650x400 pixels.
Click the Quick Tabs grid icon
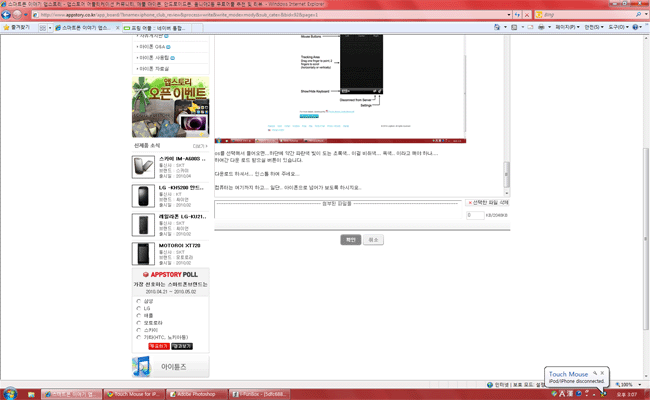point(42,28)
